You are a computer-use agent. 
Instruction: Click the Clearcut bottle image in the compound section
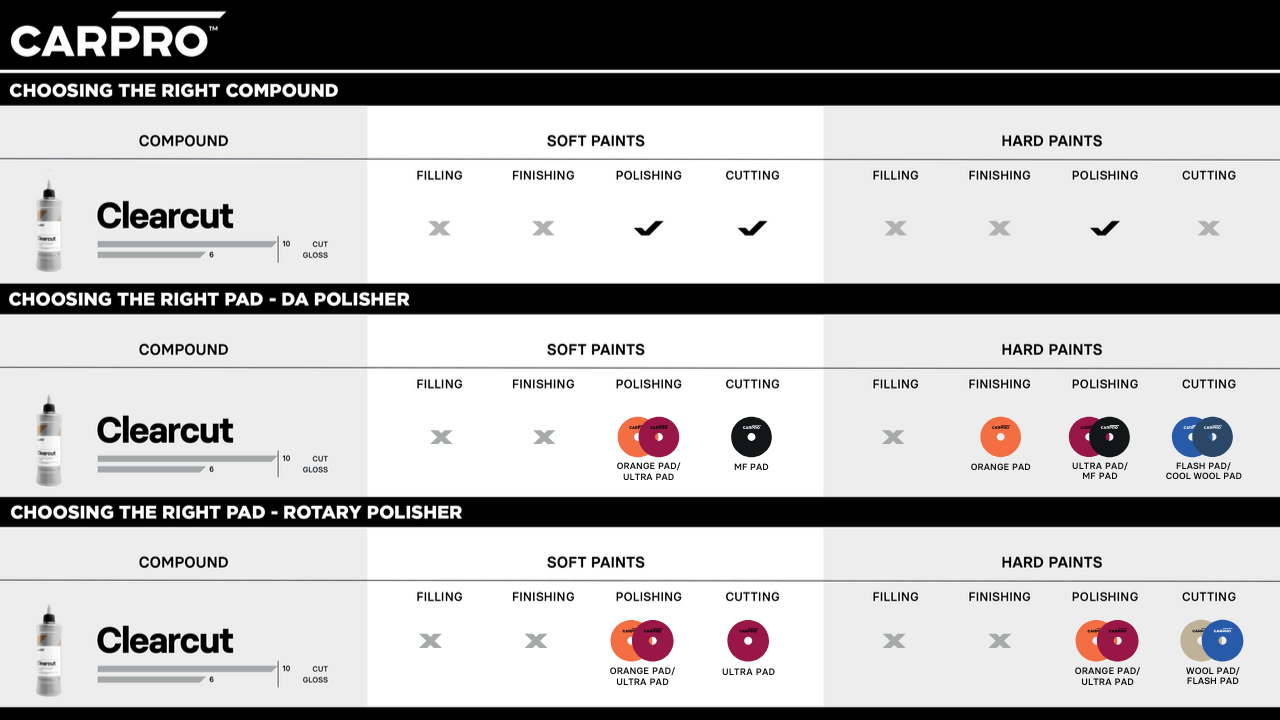click(48, 226)
